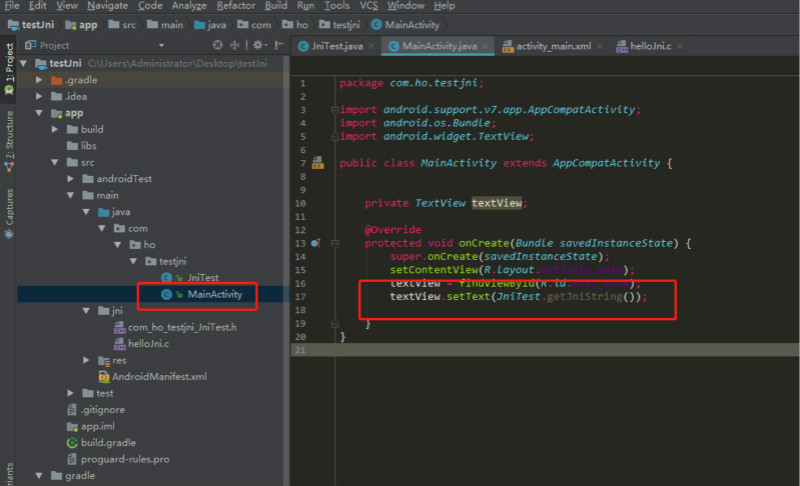Select com_ho_testjni_JniTest.h header file
The width and height of the screenshot is (800, 486).
click(x=176, y=327)
